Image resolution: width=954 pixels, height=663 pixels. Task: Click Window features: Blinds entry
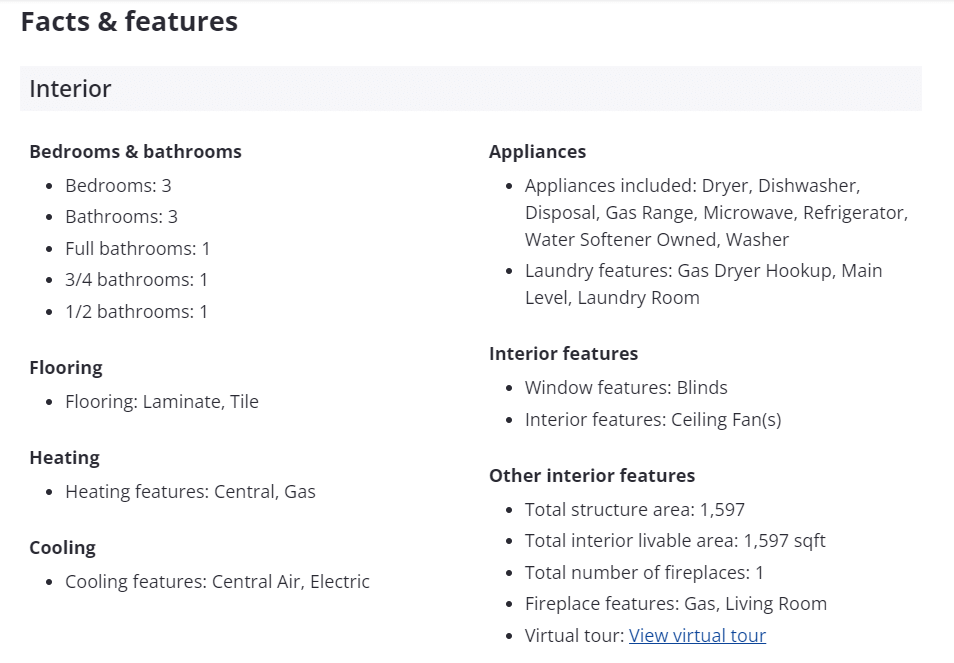626,388
